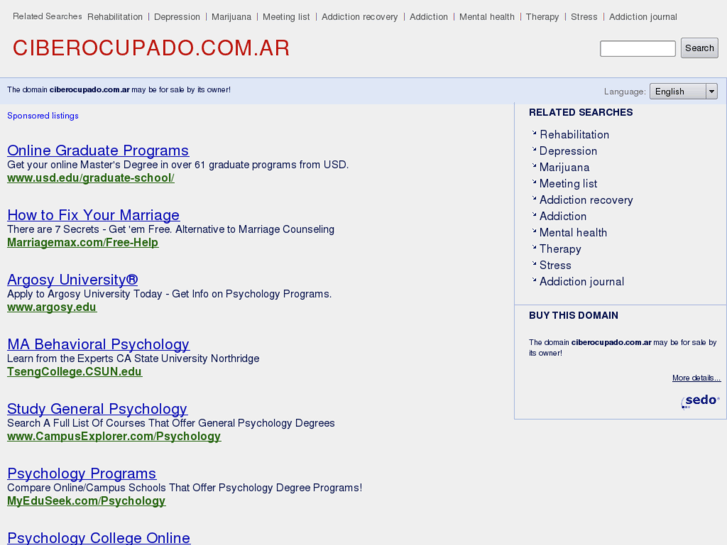Click the sedo logo
Screen dimensions: 727x545
coord(700,401)
